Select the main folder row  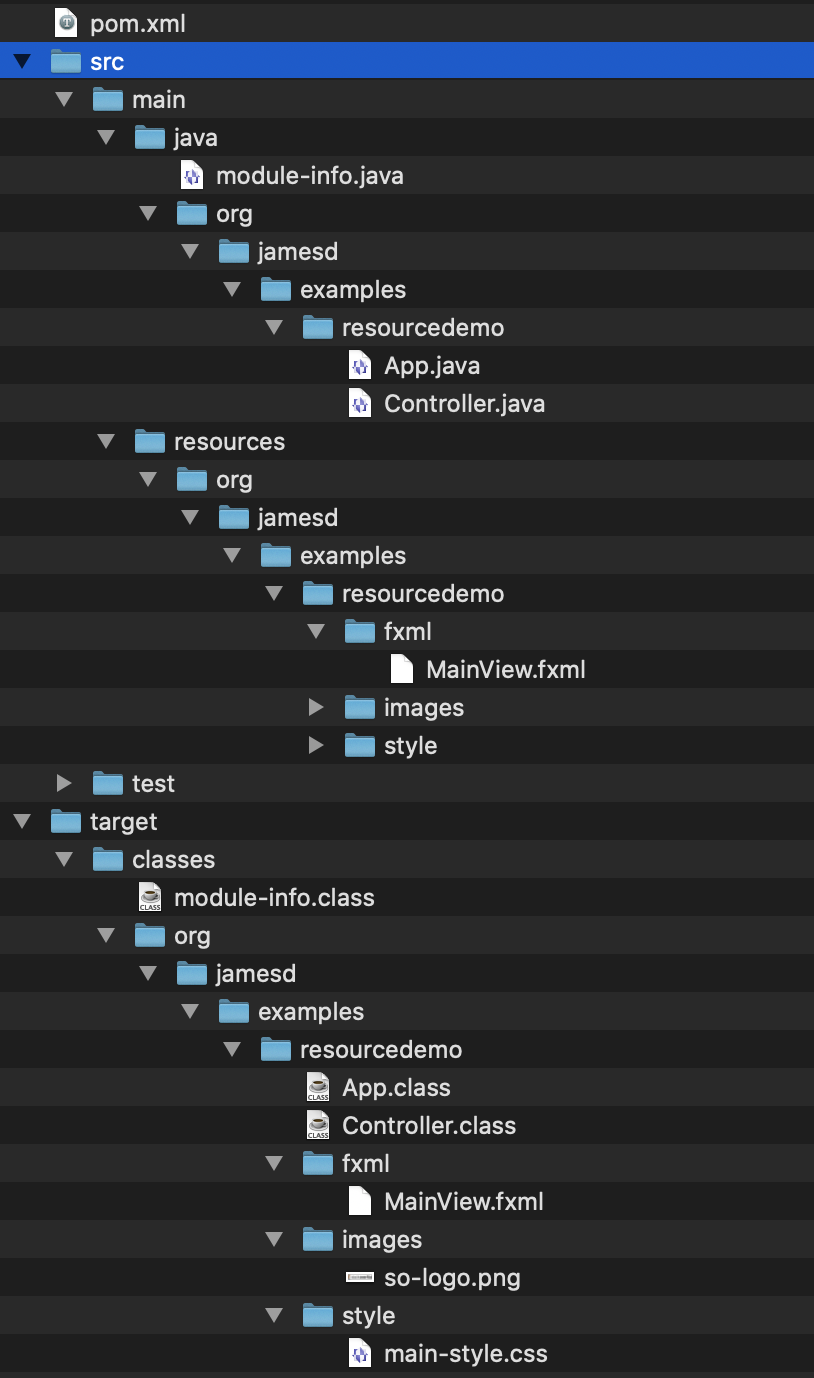pyautogui.click(x=407, y=99)
